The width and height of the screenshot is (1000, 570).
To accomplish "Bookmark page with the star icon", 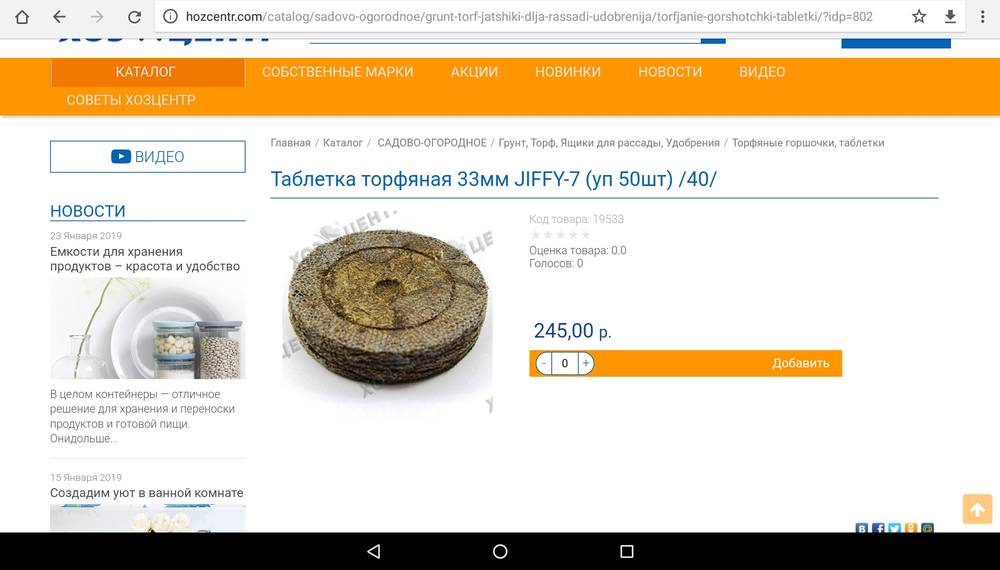I will [919, 17].
